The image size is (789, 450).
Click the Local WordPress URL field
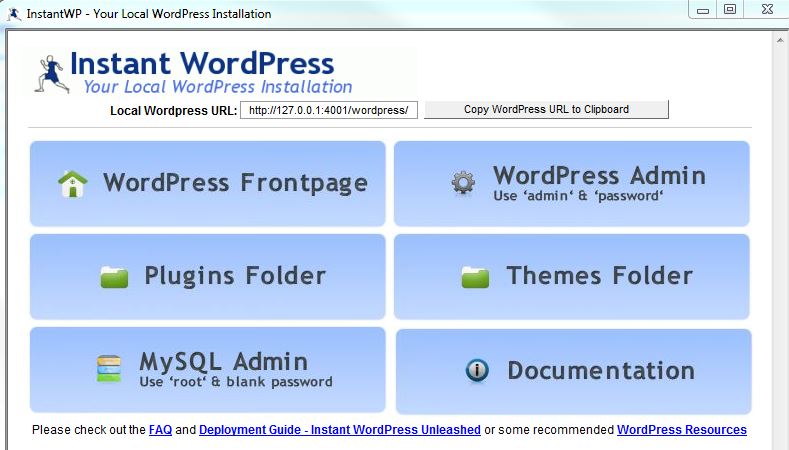(x=329, y=110)
